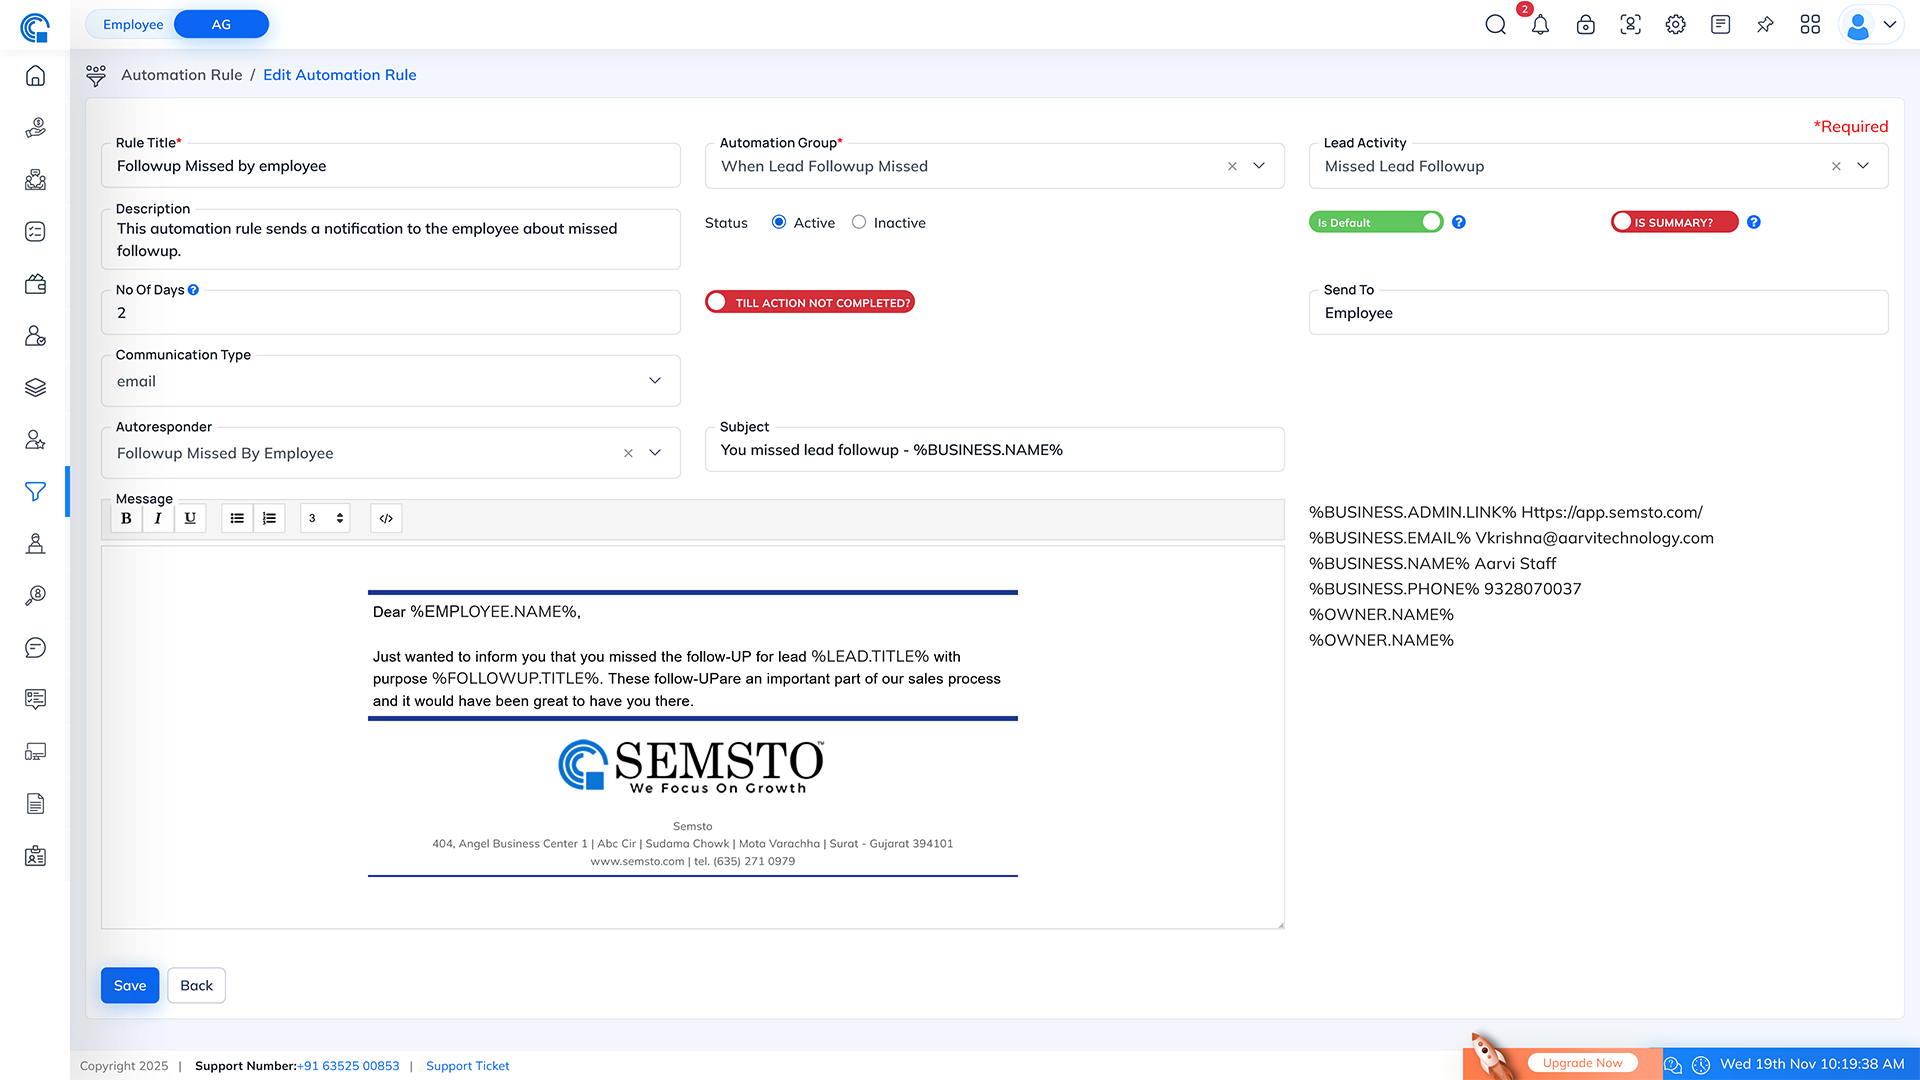The width and height of the screenshot is (1920, 1080).
Task: Click the Bold formatting button
Action: pyautogui.click(x=126, y=518)
